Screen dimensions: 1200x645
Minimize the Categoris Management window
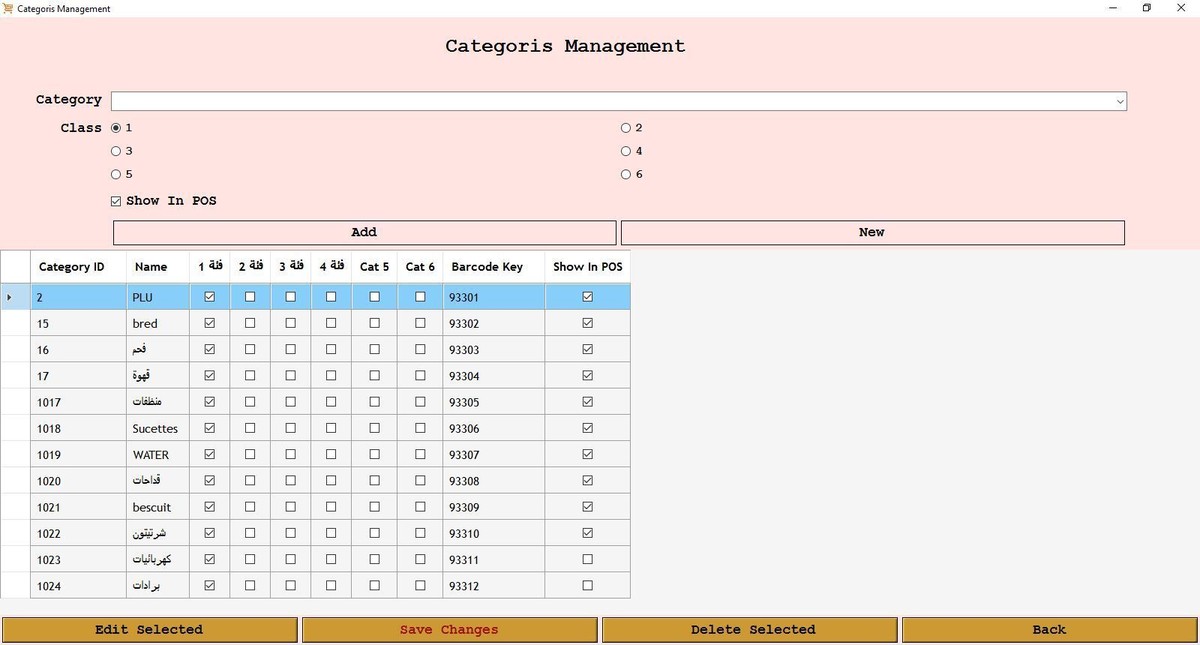[x=1113, y=8]
